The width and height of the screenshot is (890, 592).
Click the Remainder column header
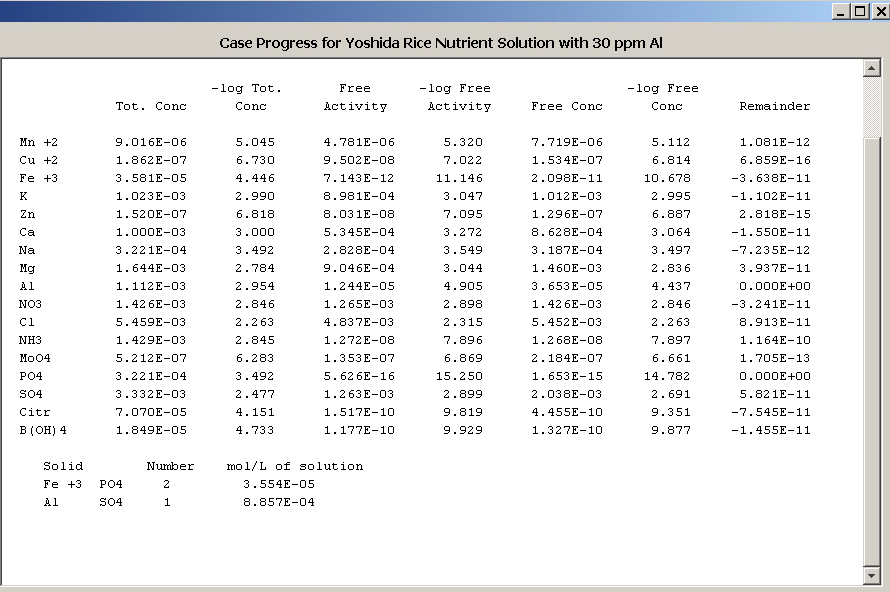(775, 106)
